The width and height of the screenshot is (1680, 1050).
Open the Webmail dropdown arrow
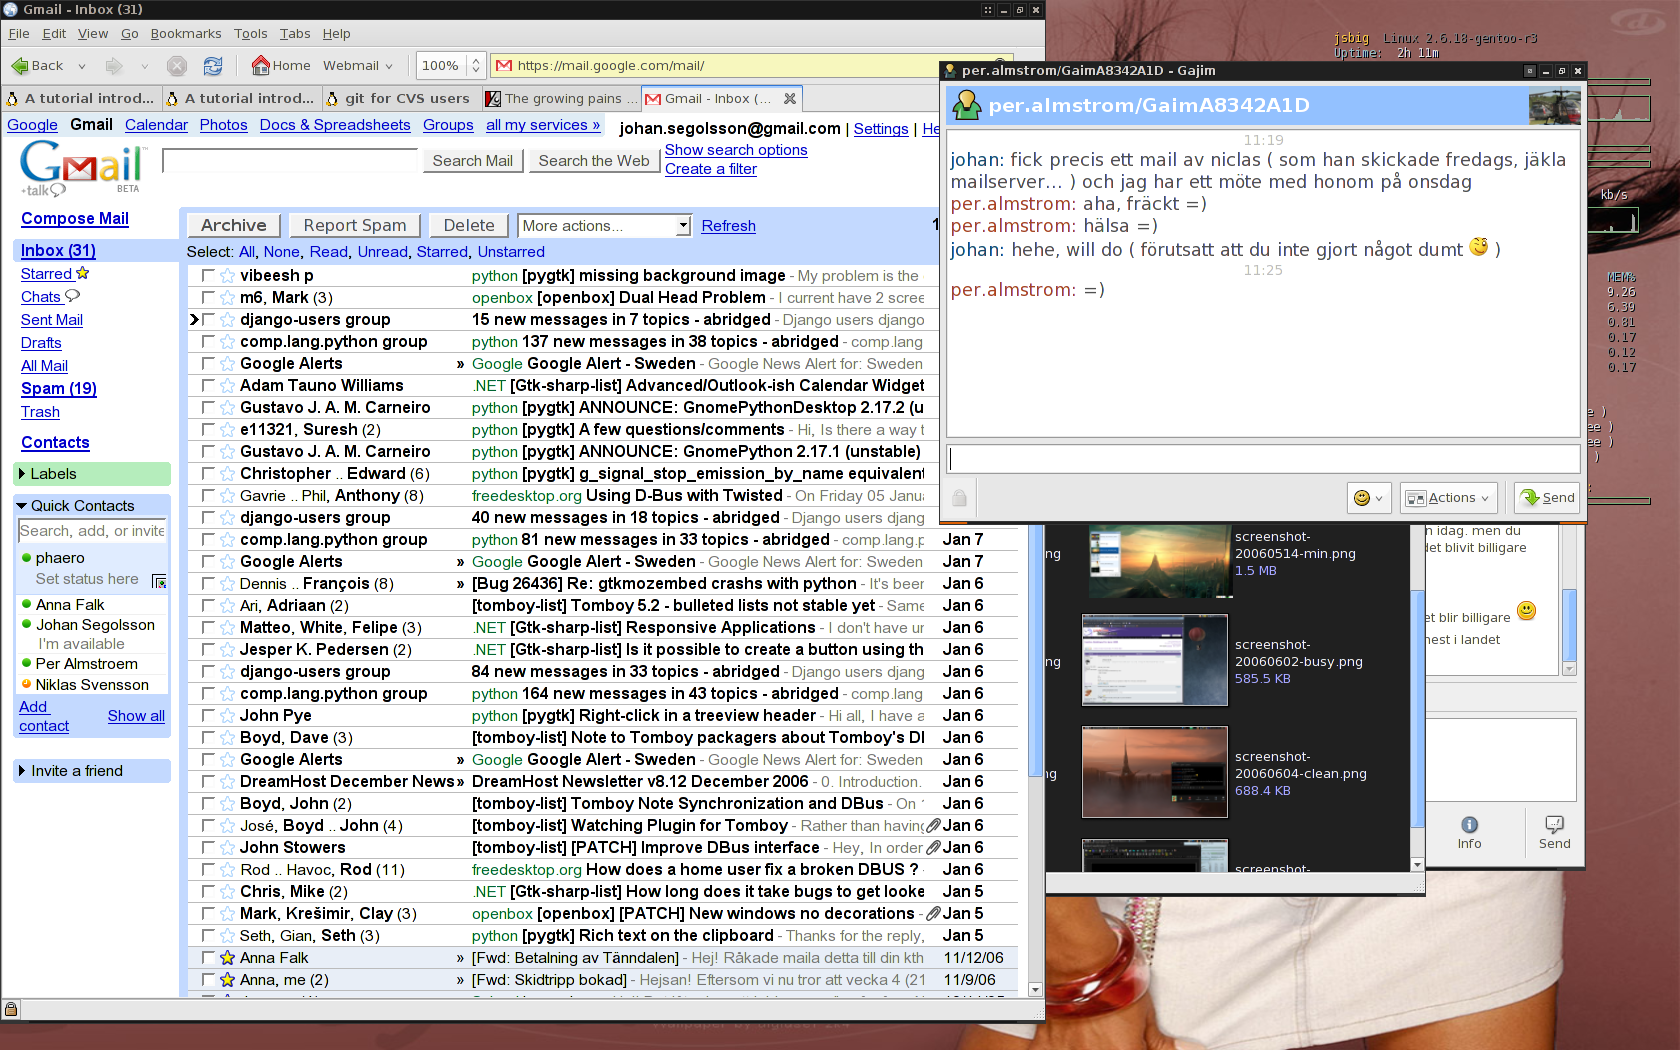tap(389, 66)
